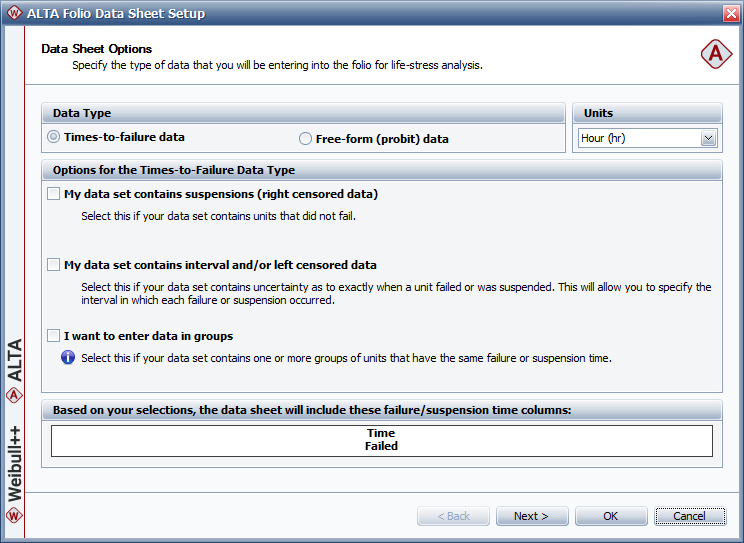Image resolution: width=744 pixels, height=543 pixels.
Task: Close the ALTA Folio Data Sheet Setup window
Action: (730, 13)
